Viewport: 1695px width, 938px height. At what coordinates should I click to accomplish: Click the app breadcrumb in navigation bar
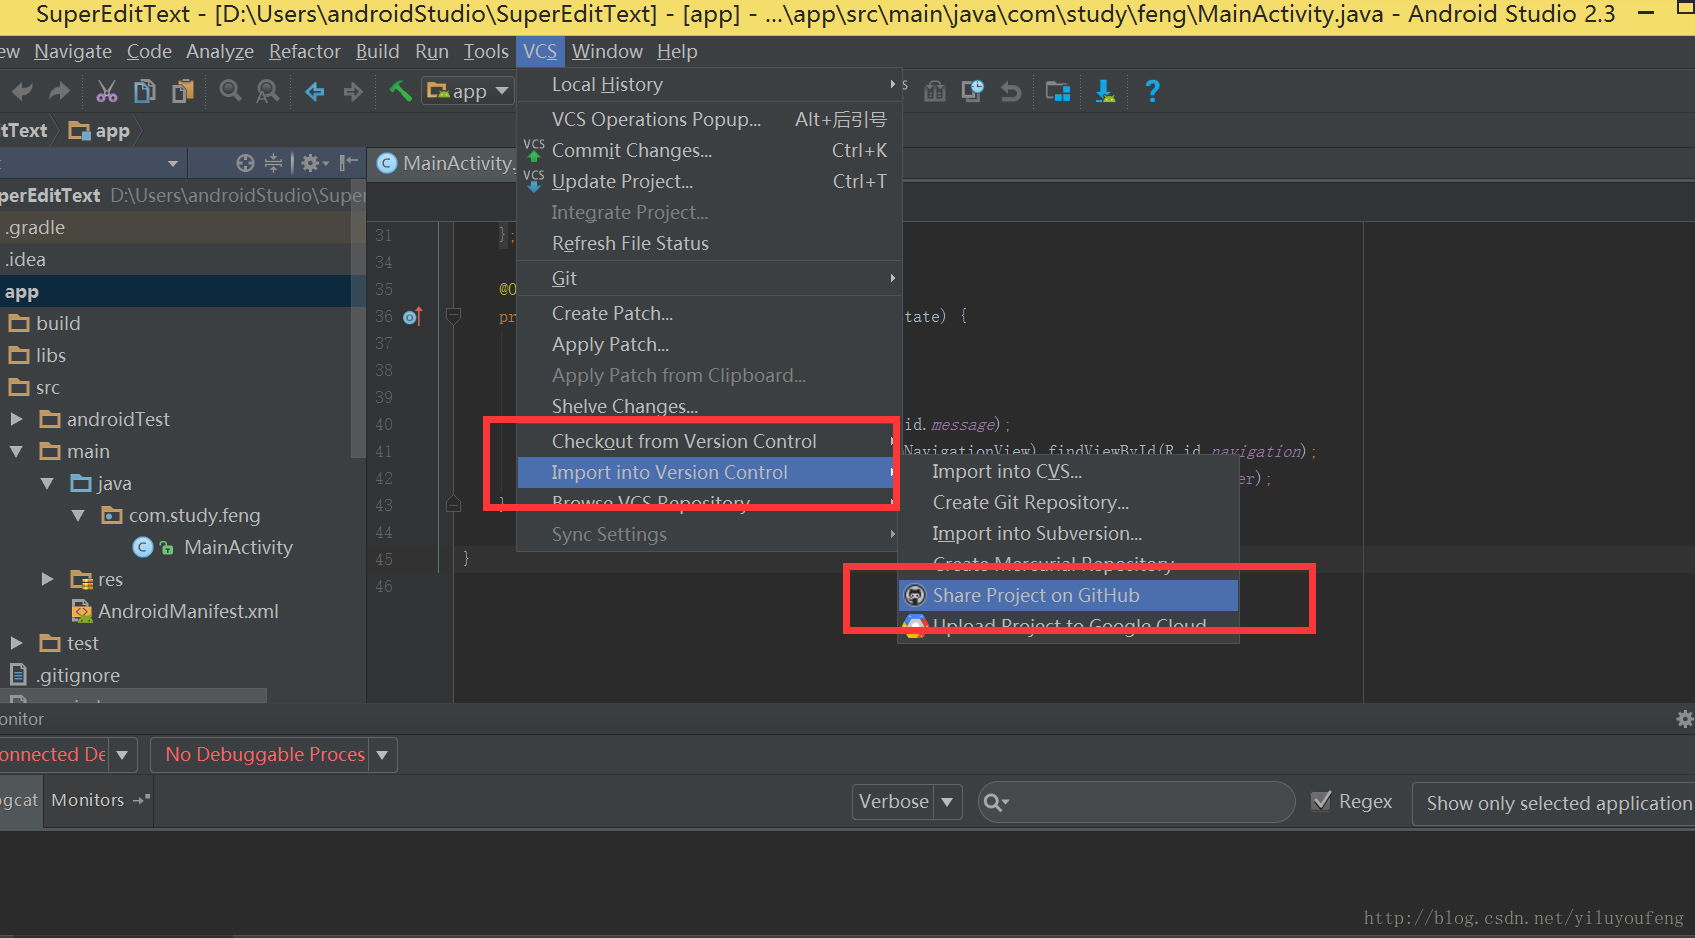coord(99,131)
